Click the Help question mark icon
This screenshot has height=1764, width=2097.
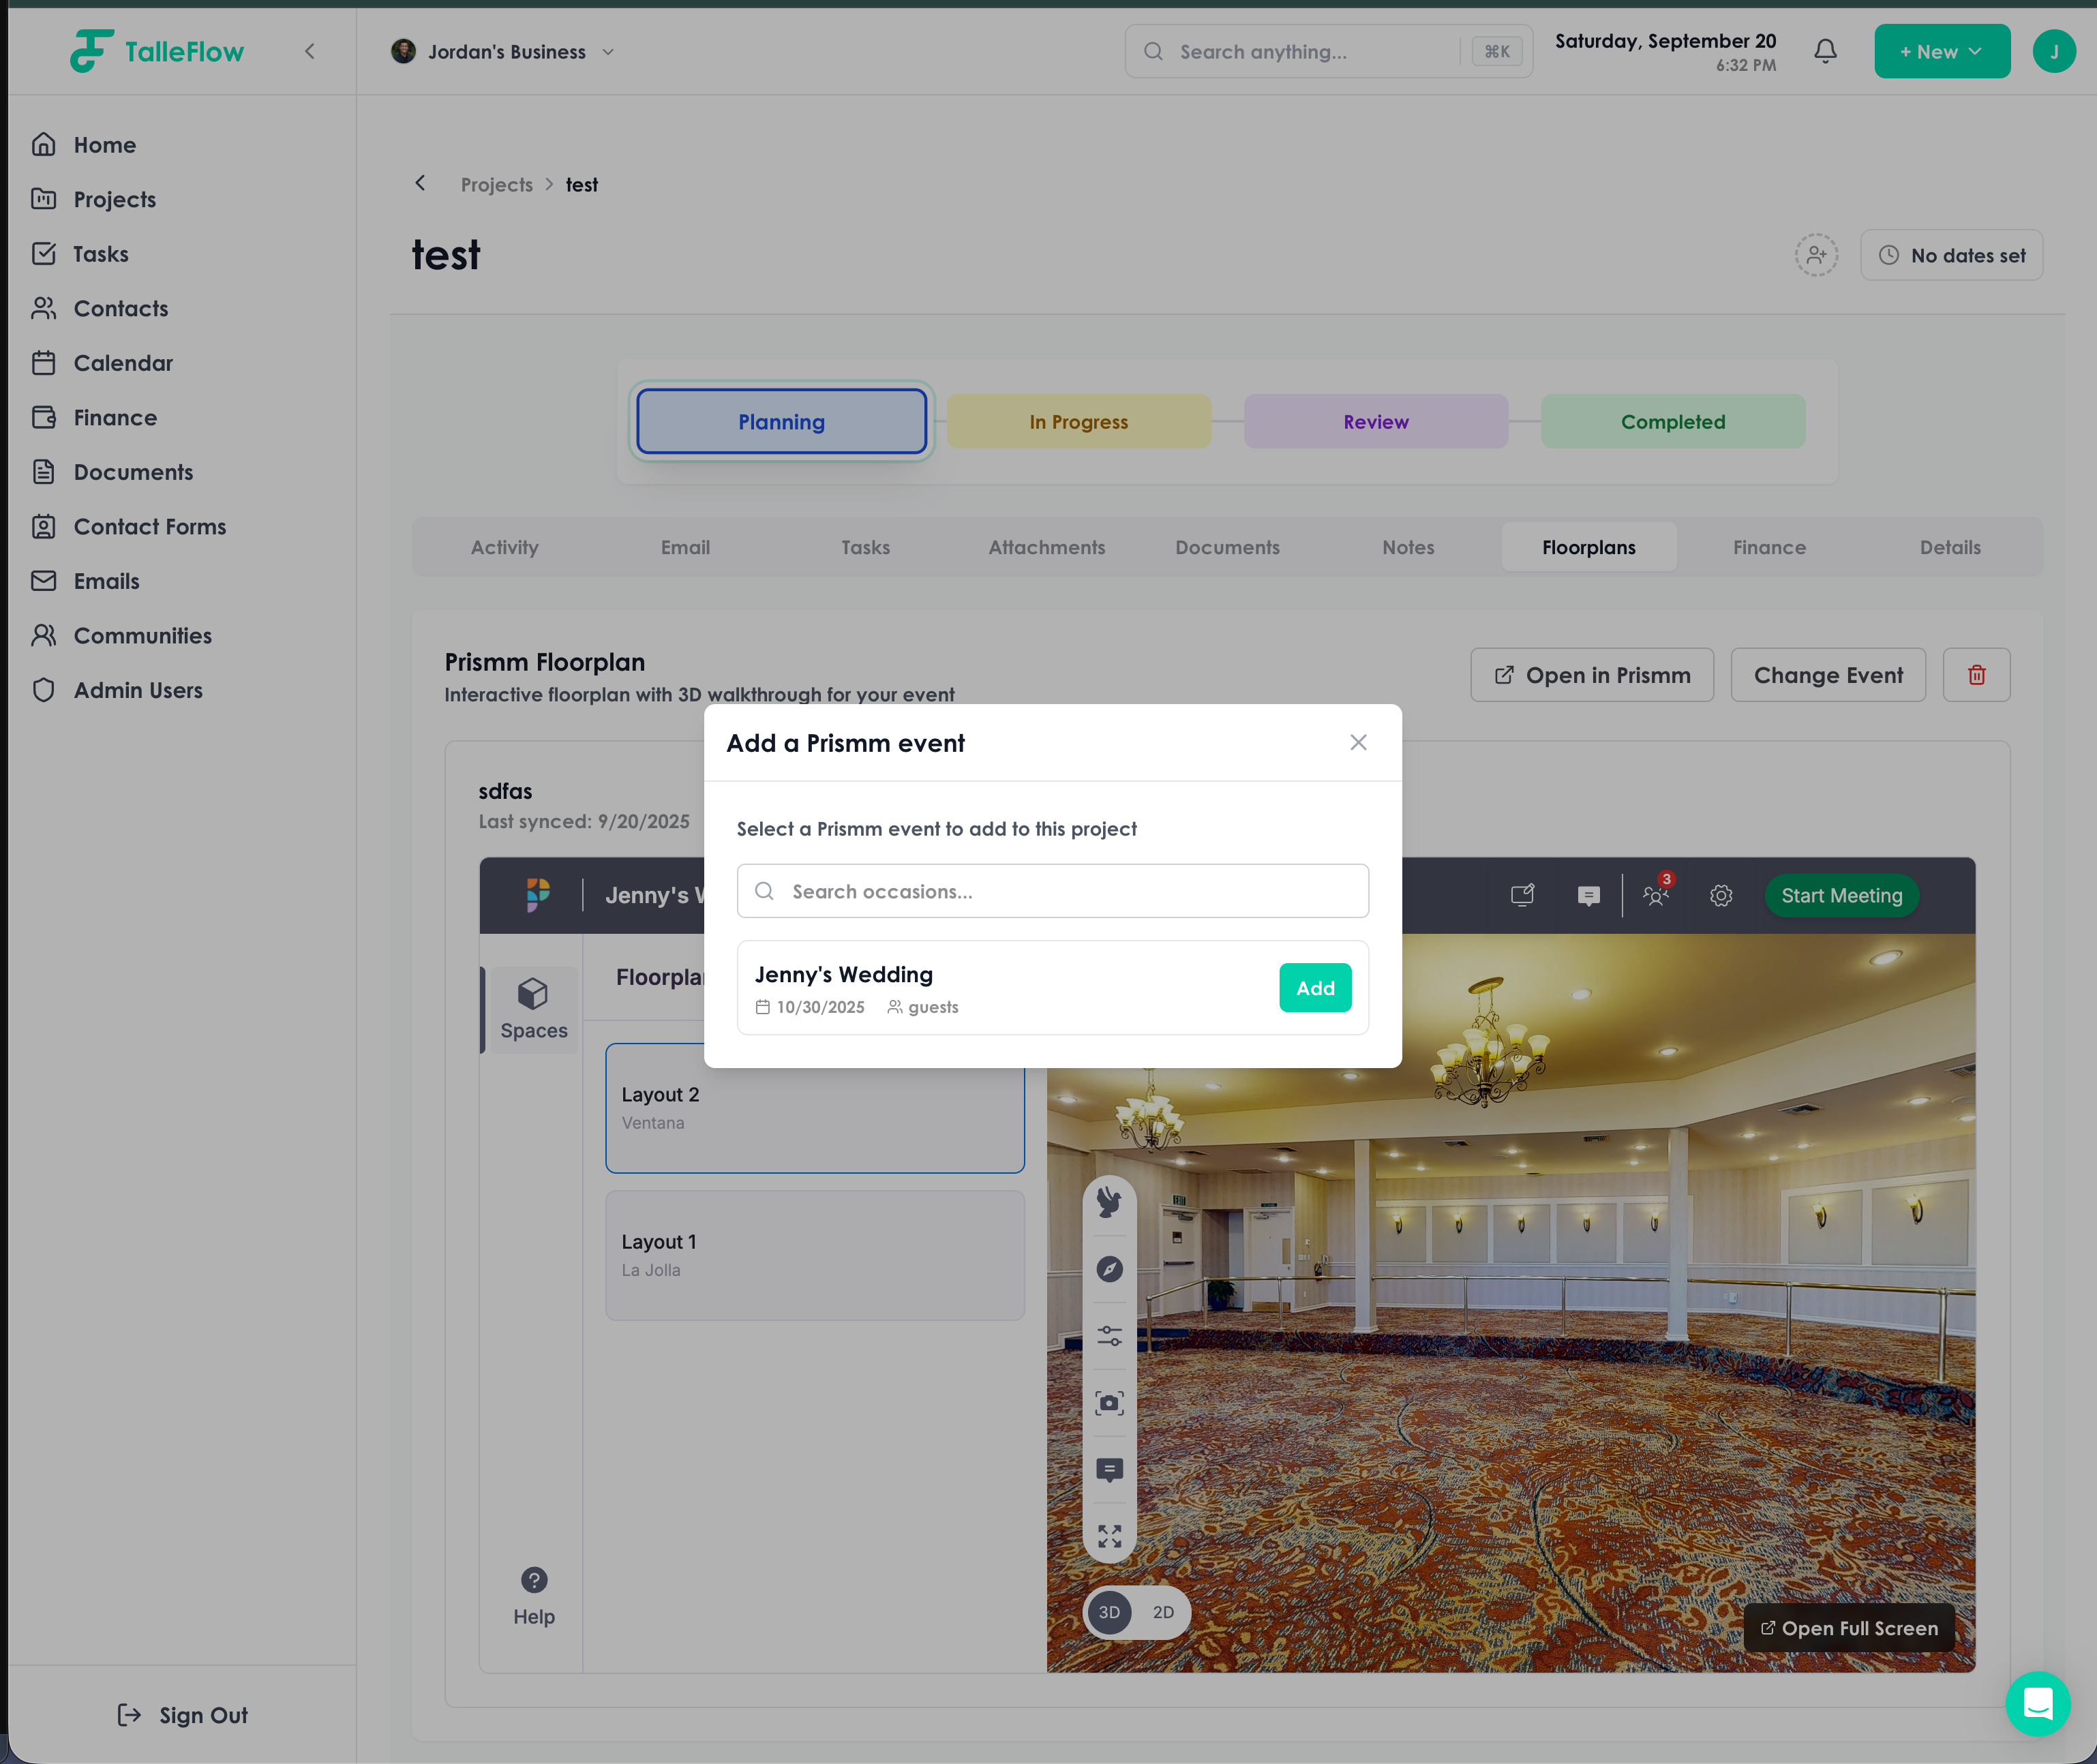coord(534,1580)
